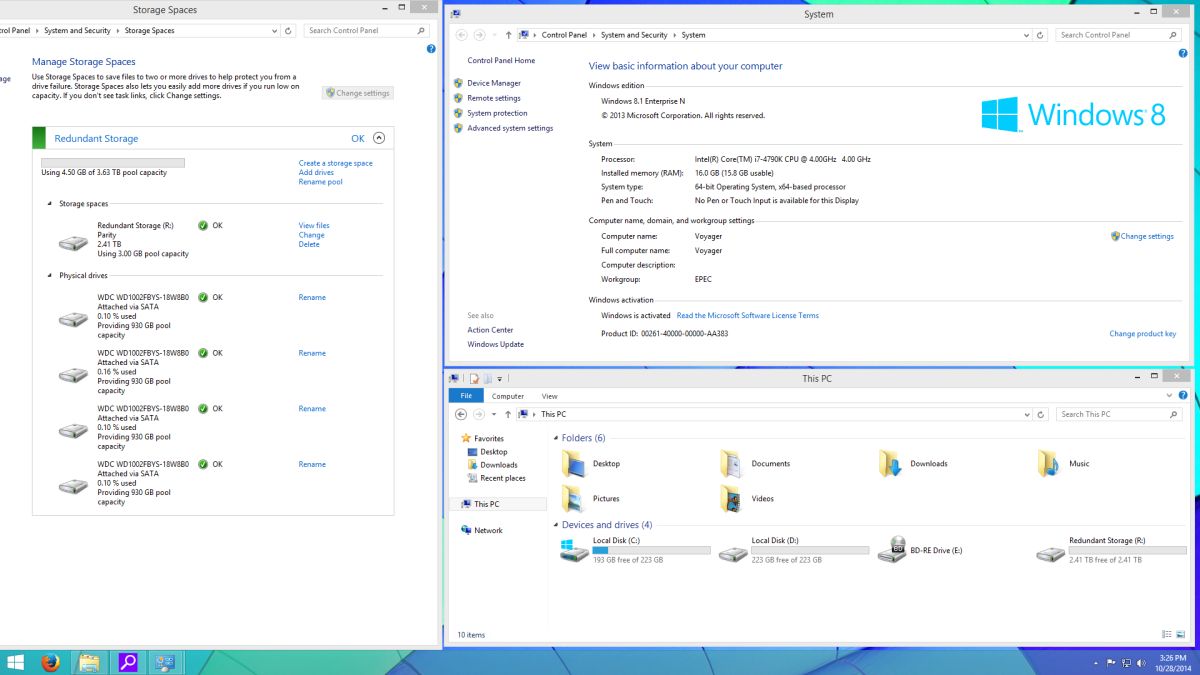Switch This PC to details view
Image resolution: width=1200 pixels, height=675 pixels.
(x=1167, y=634)
